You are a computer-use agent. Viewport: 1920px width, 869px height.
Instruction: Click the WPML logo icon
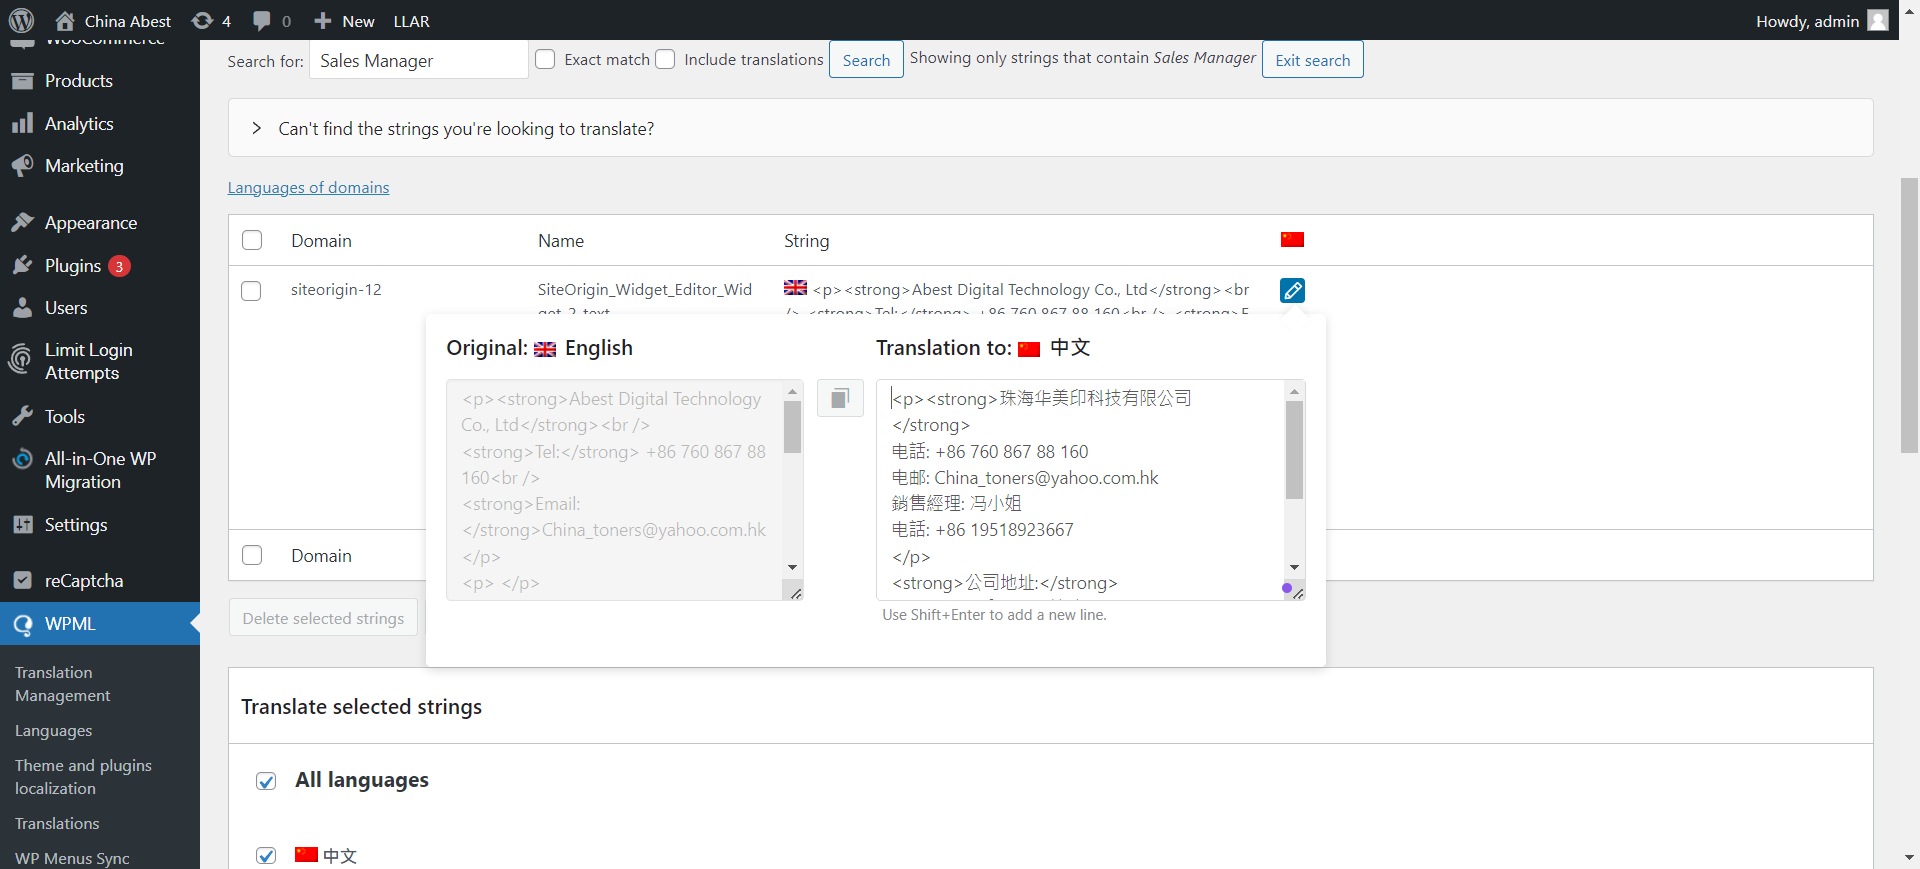click(x=23, y=625)
